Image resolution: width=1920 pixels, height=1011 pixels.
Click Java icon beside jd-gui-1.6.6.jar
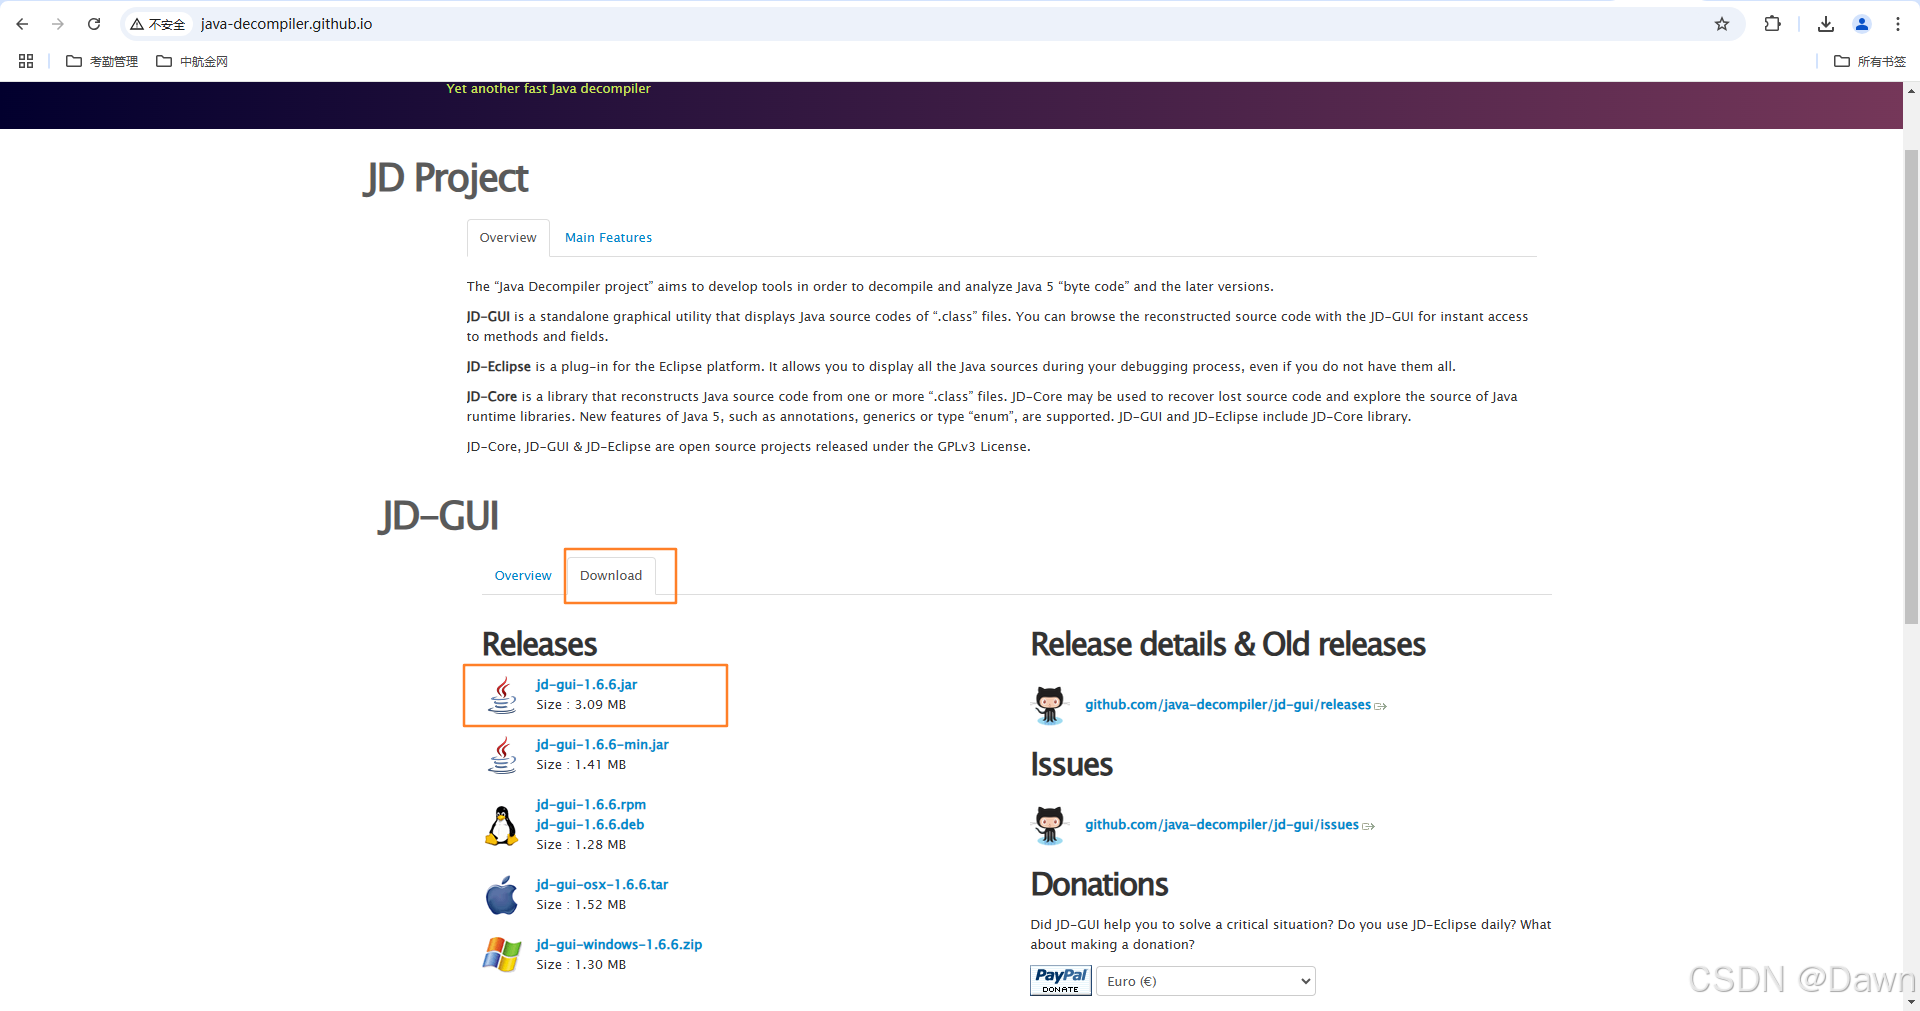pos(502,695)
